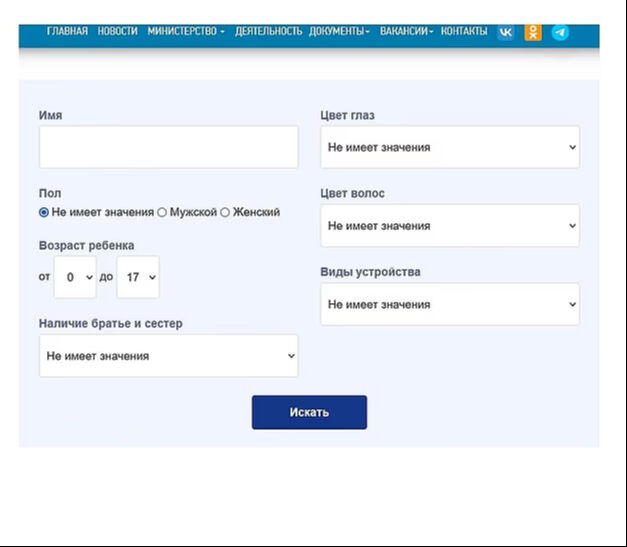Viewport: 627px width, 547px height.
Task: Click into the 'Имя' text field
Action: [168, 147]
